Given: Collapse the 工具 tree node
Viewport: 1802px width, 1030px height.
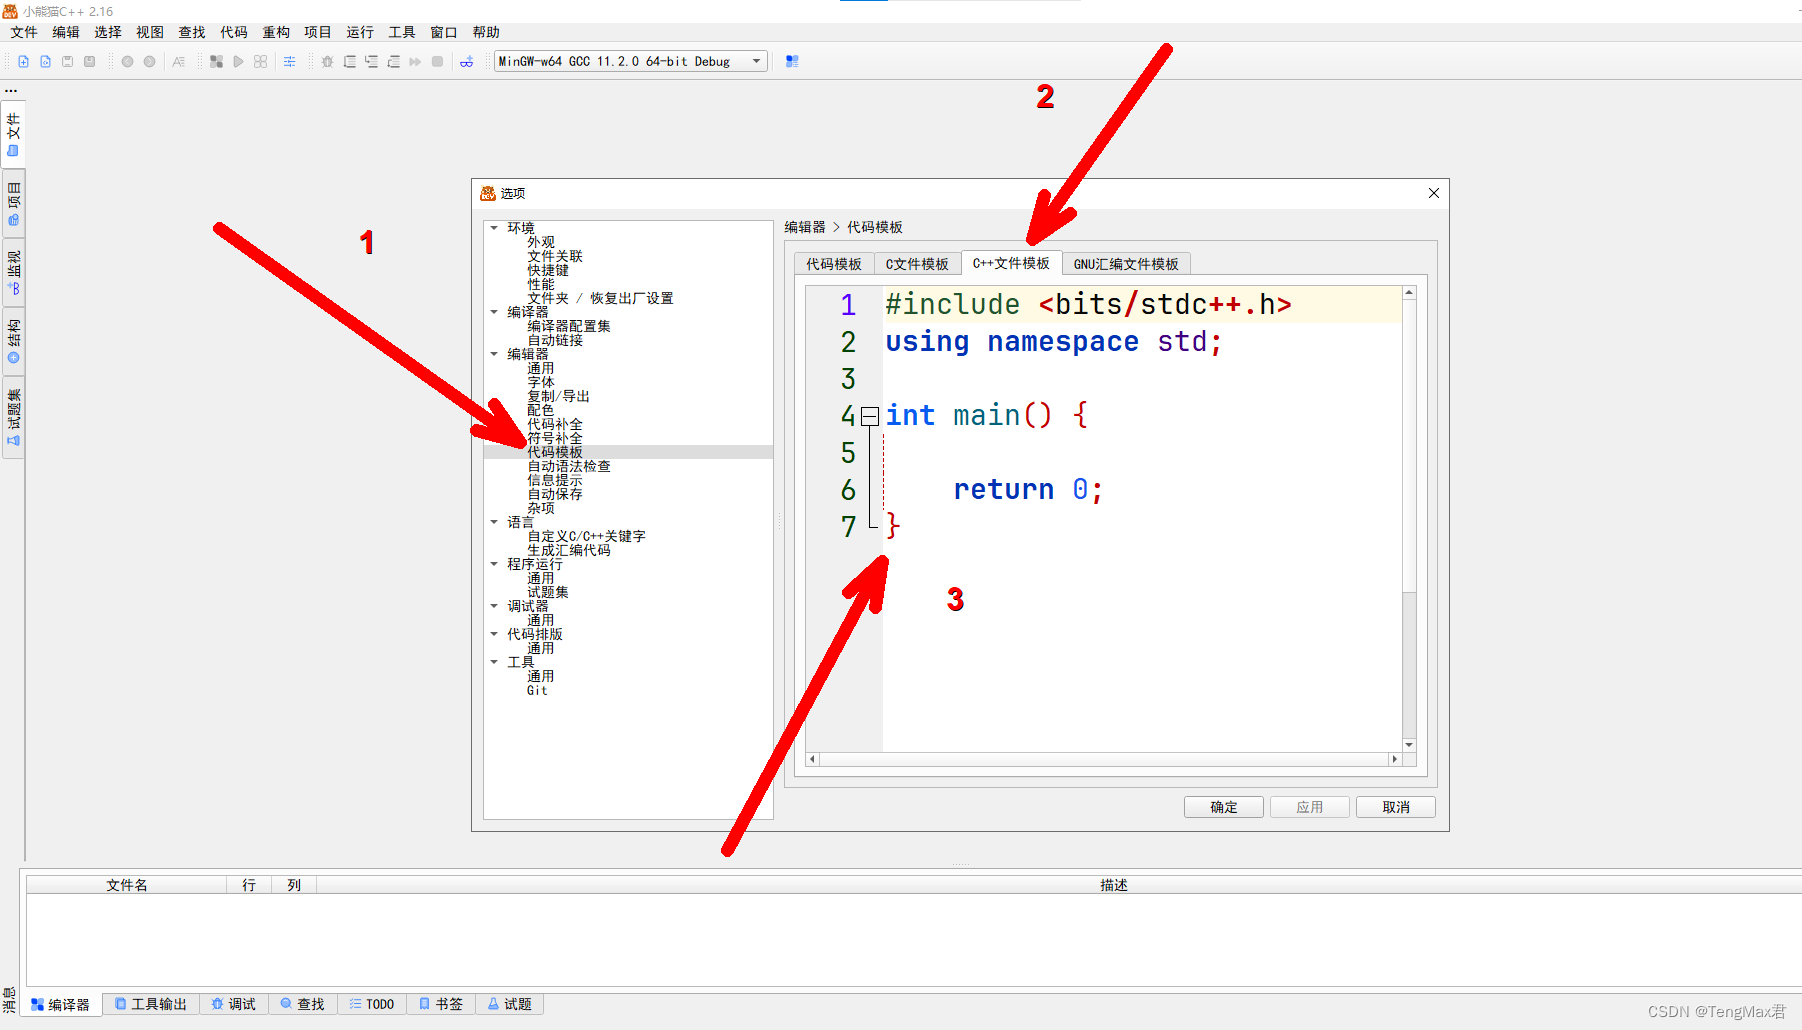Looking at the screenshot, I should [494, 662].
